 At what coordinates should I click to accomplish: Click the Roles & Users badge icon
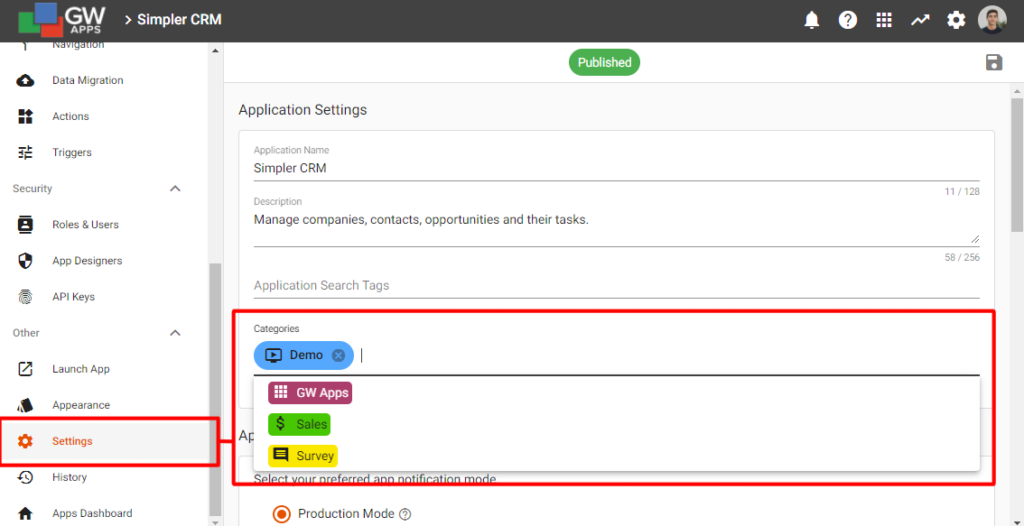coord(25,224)
